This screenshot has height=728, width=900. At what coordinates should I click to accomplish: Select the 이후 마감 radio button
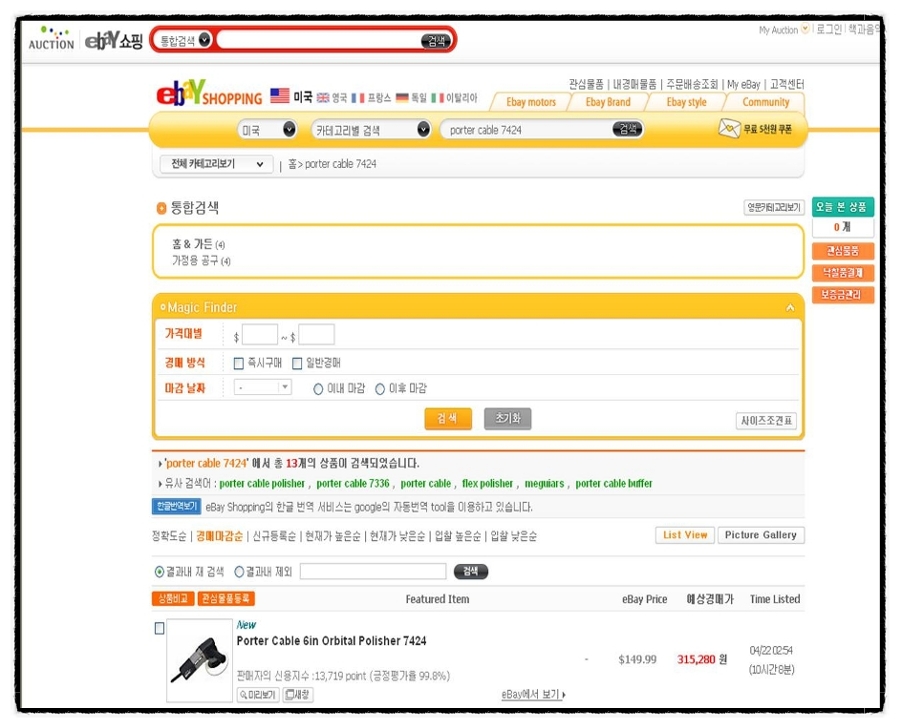[380, 389]
